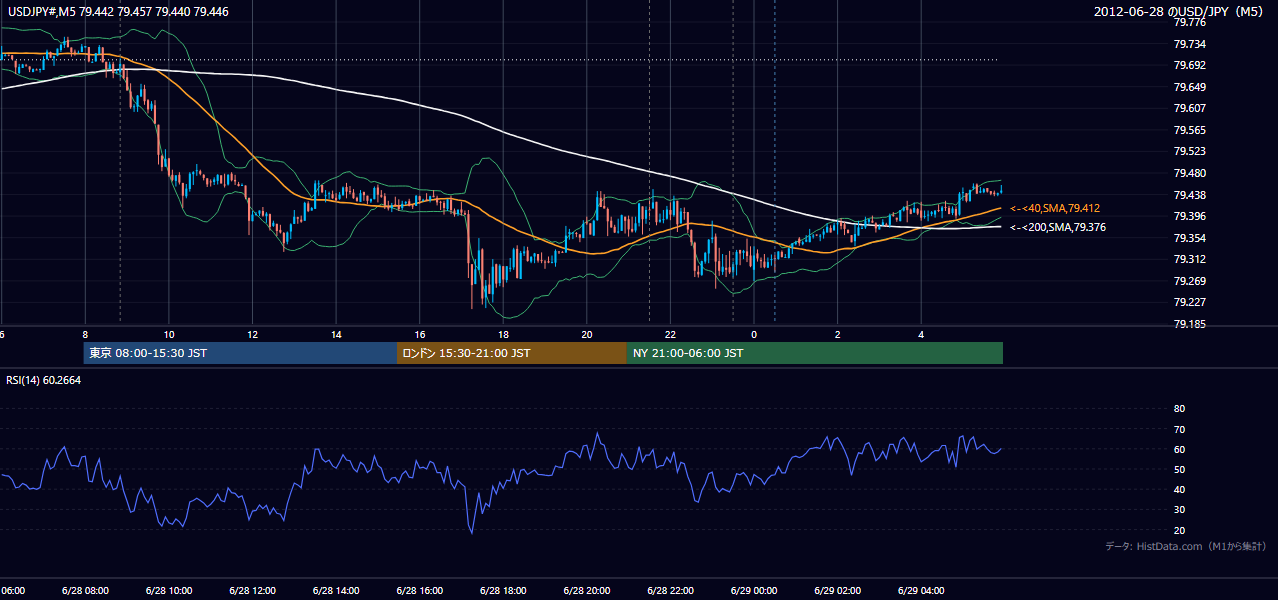Click the HistData.com data source credit
1278x600 pixels.
[1186, 546]
